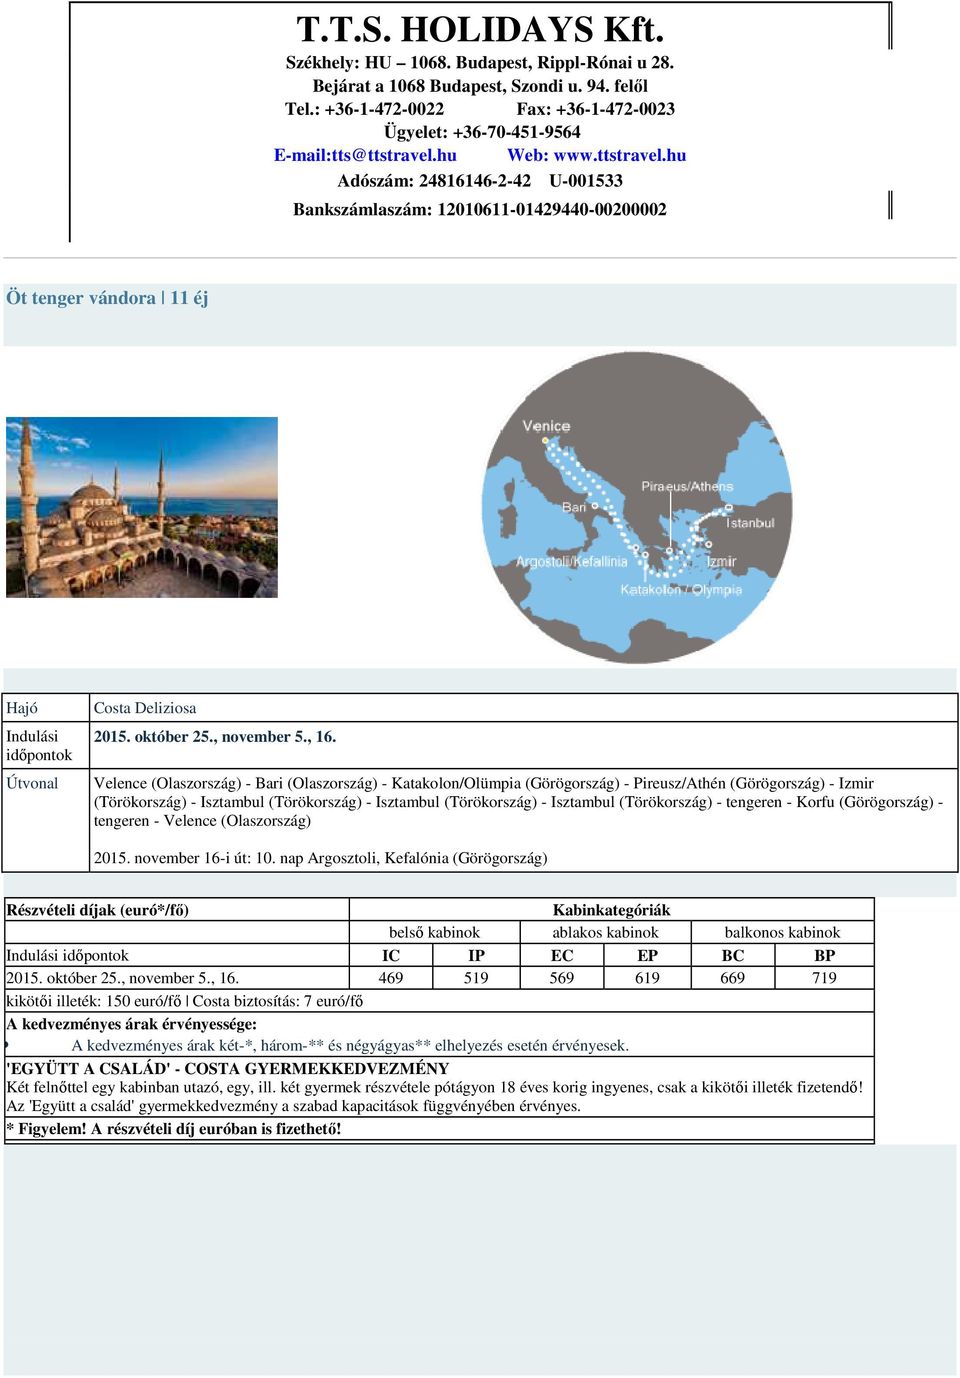The width and height of the screenshot is (960, 1378).
Task: Click the EC column header
Action: point(562,956)
